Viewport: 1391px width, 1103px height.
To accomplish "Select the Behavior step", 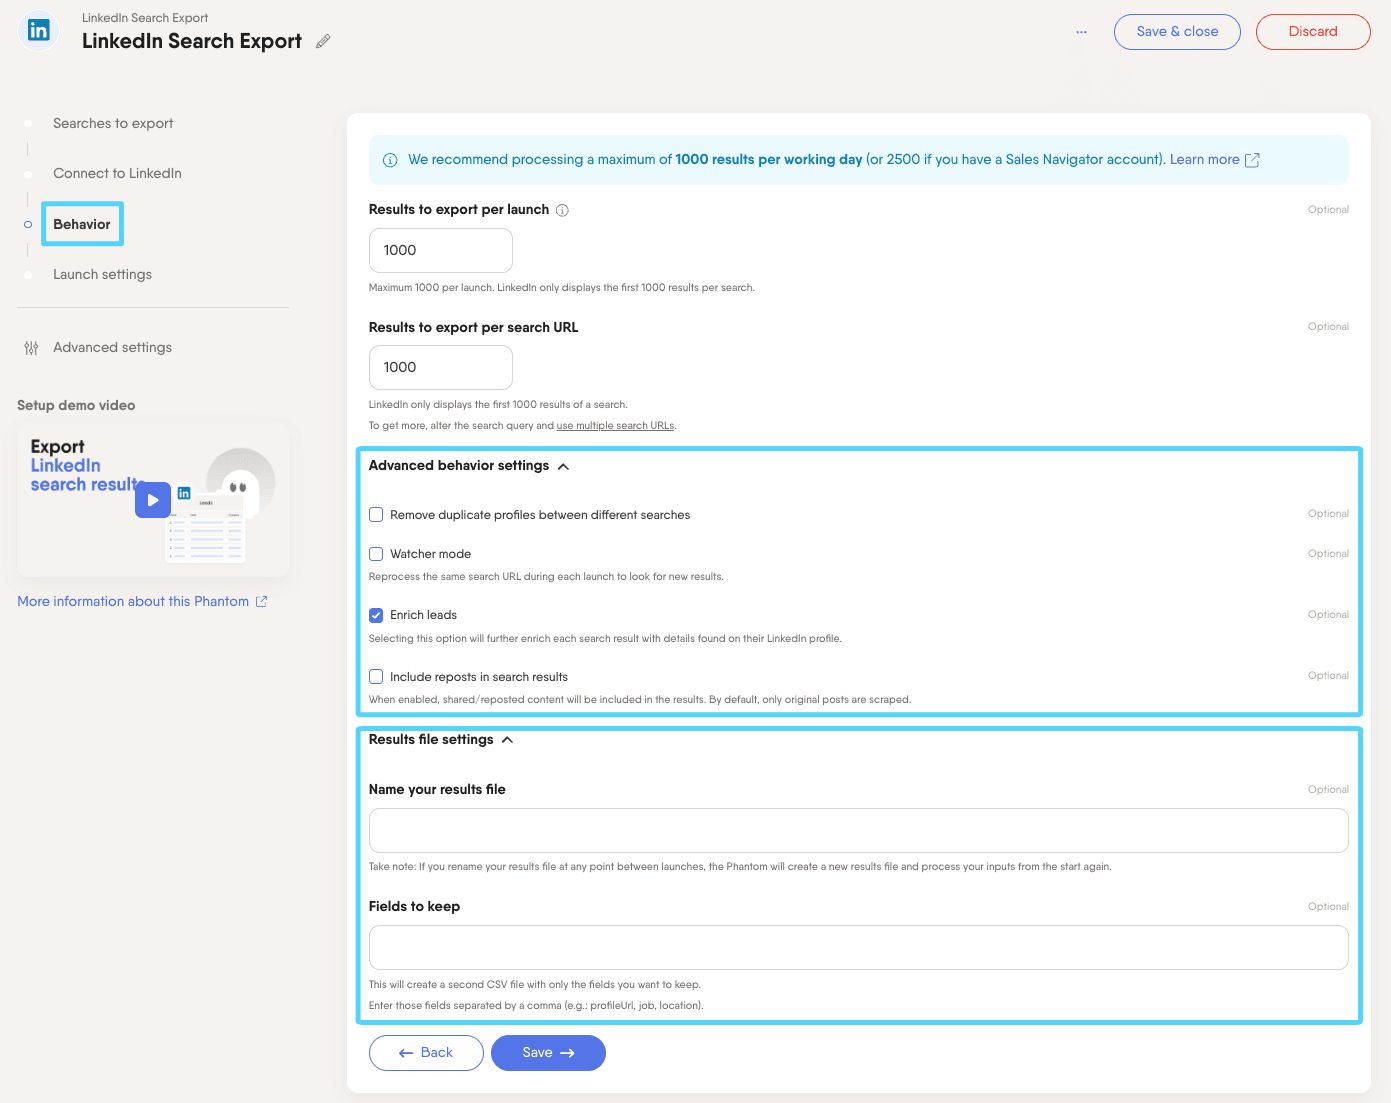I will pyautogui.click(x=82, y=224).
